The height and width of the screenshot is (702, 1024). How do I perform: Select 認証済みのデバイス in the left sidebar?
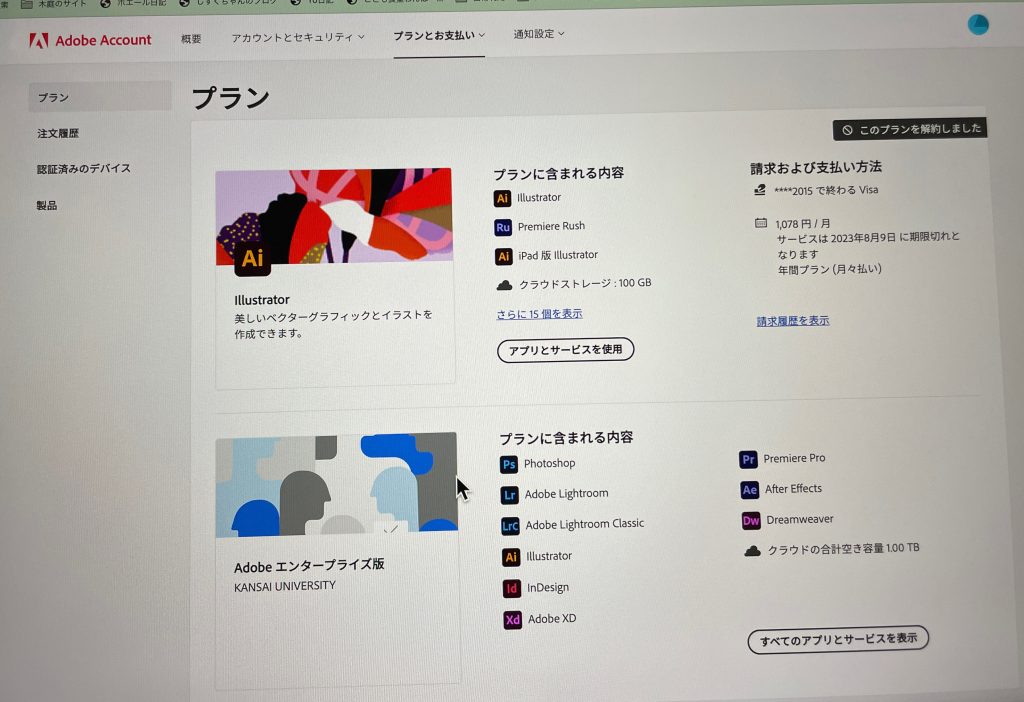[84, 169]
